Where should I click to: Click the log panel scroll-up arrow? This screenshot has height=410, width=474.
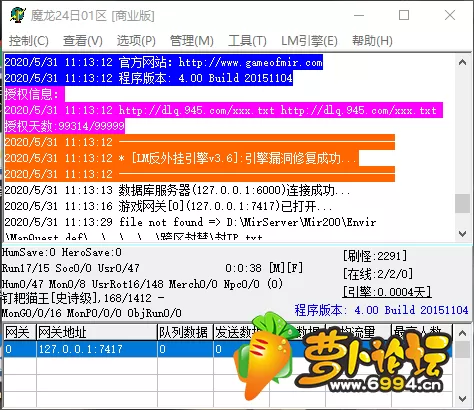(462, 62)
